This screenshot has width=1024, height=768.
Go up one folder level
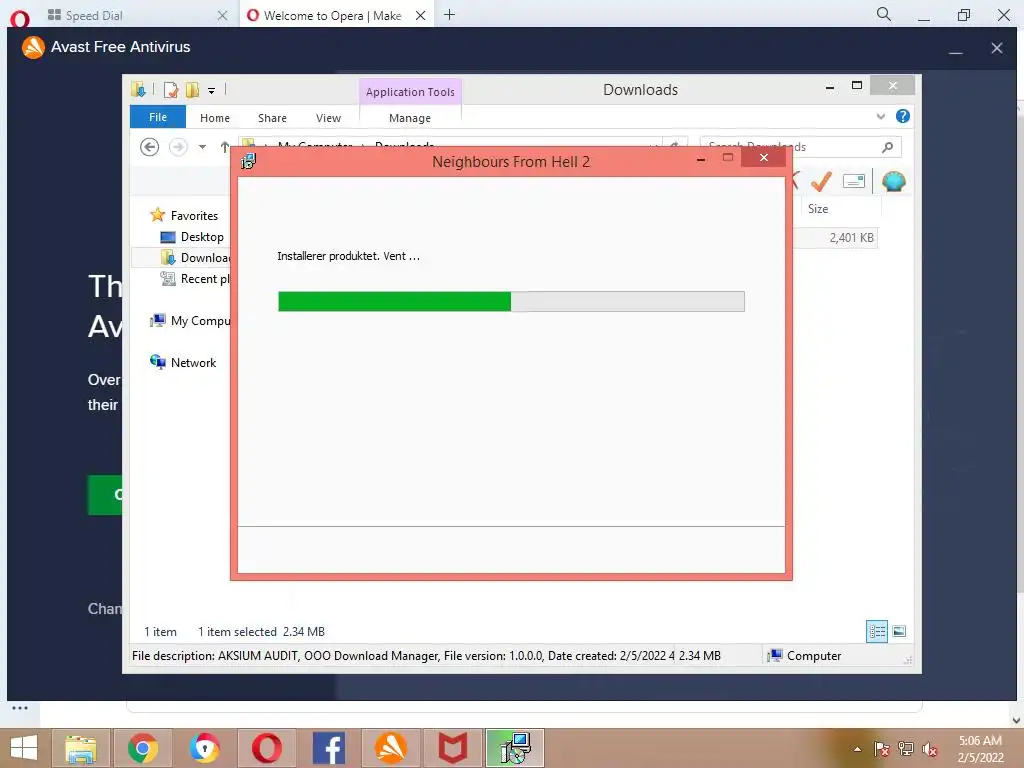pyautogui.click(x=225, y=147)
